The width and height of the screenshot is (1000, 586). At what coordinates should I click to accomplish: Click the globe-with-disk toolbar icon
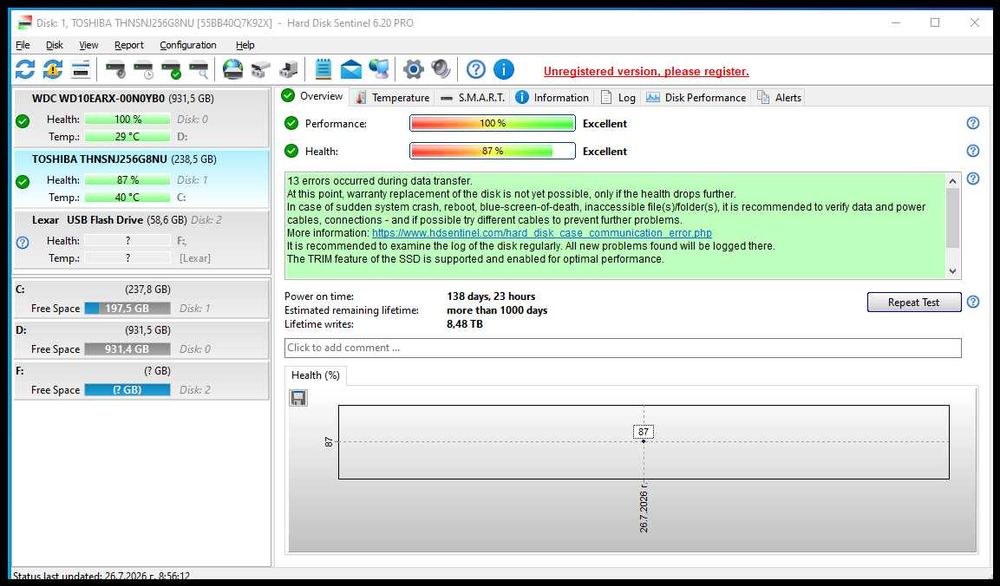(x=233, y=70)
